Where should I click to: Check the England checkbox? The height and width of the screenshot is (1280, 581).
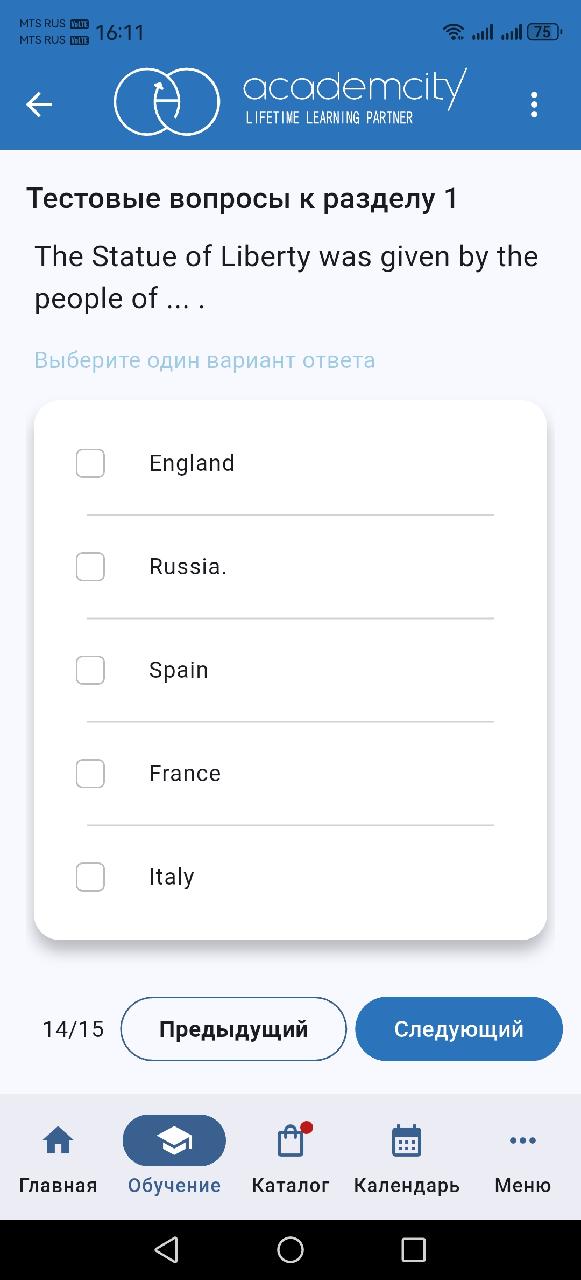coord(90,463)
